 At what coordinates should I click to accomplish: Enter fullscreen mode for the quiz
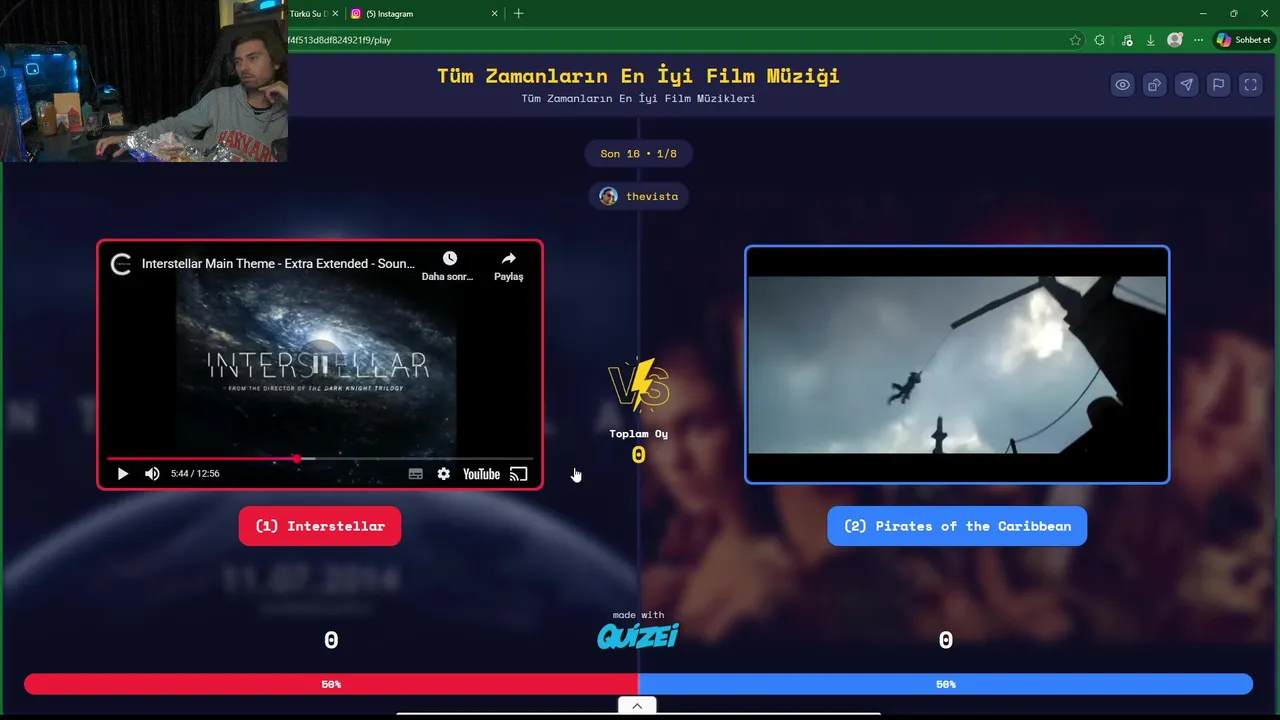(x=1251, y=85)
